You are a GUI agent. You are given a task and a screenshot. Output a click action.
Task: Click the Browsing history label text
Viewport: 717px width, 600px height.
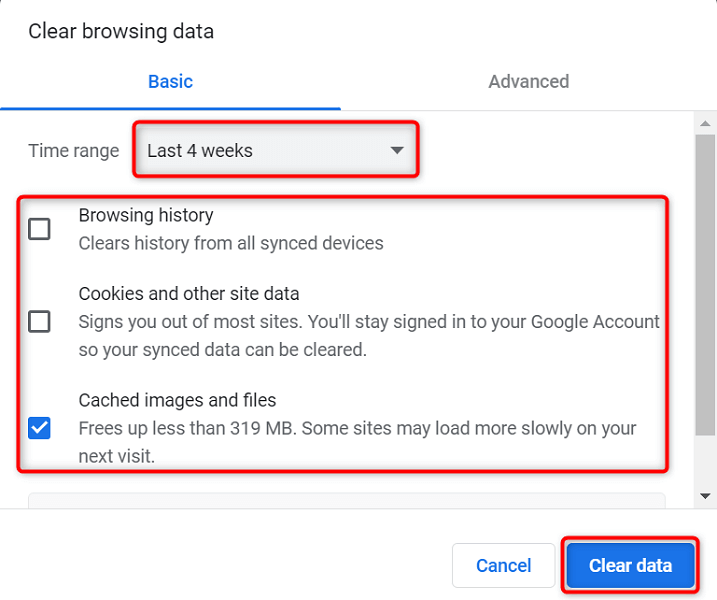click(x=146, y=215)
